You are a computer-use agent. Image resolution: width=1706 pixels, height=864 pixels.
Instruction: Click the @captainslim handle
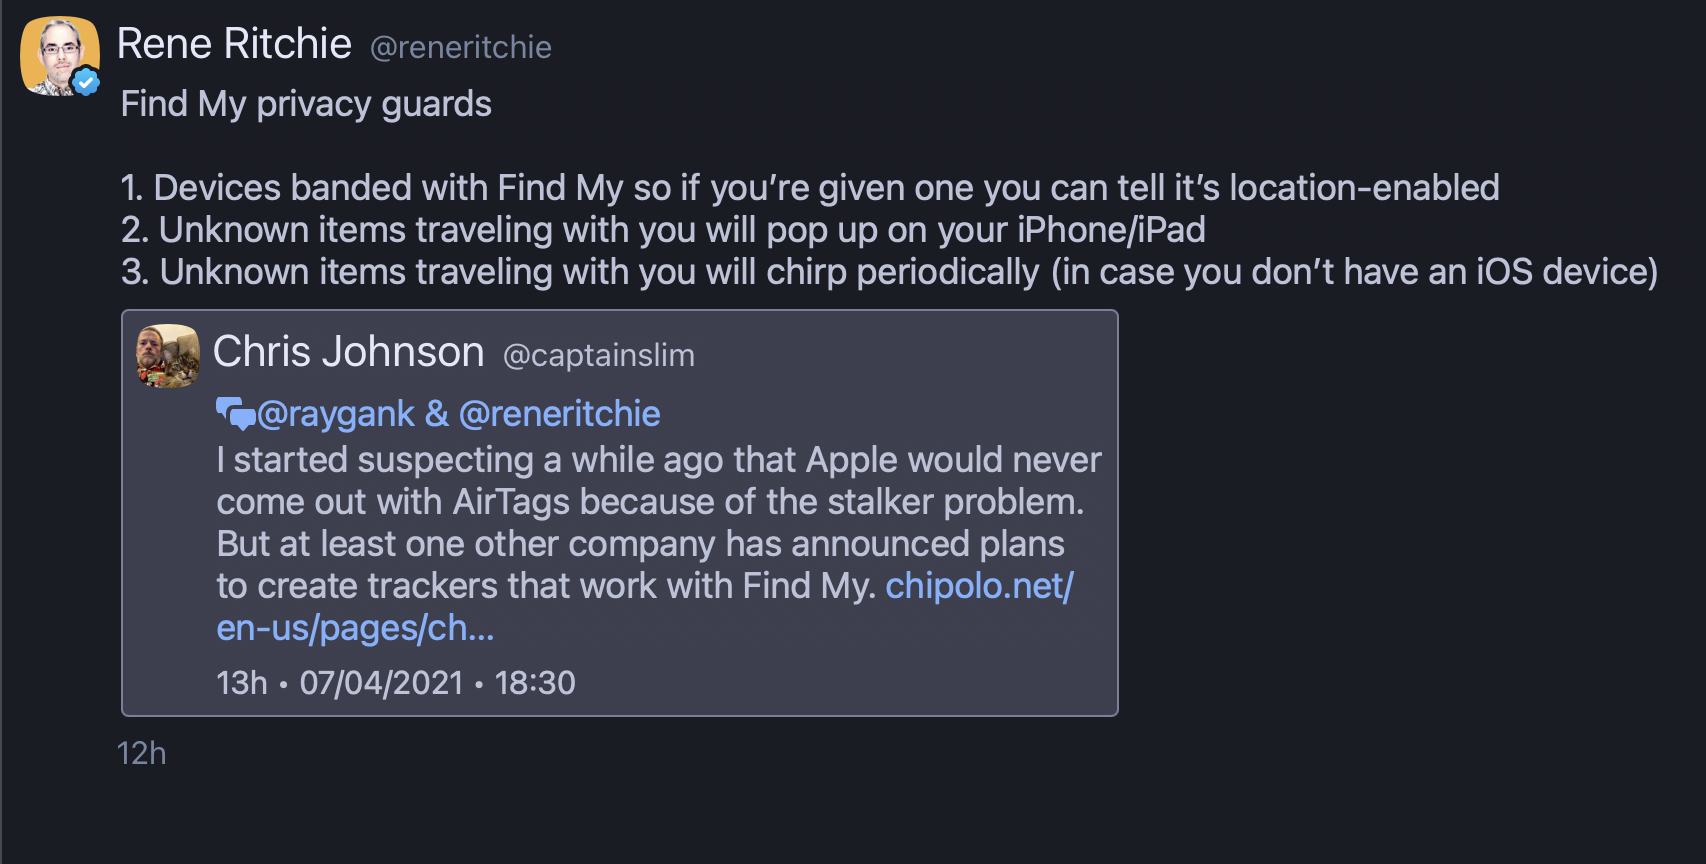(x=598, y=355)
